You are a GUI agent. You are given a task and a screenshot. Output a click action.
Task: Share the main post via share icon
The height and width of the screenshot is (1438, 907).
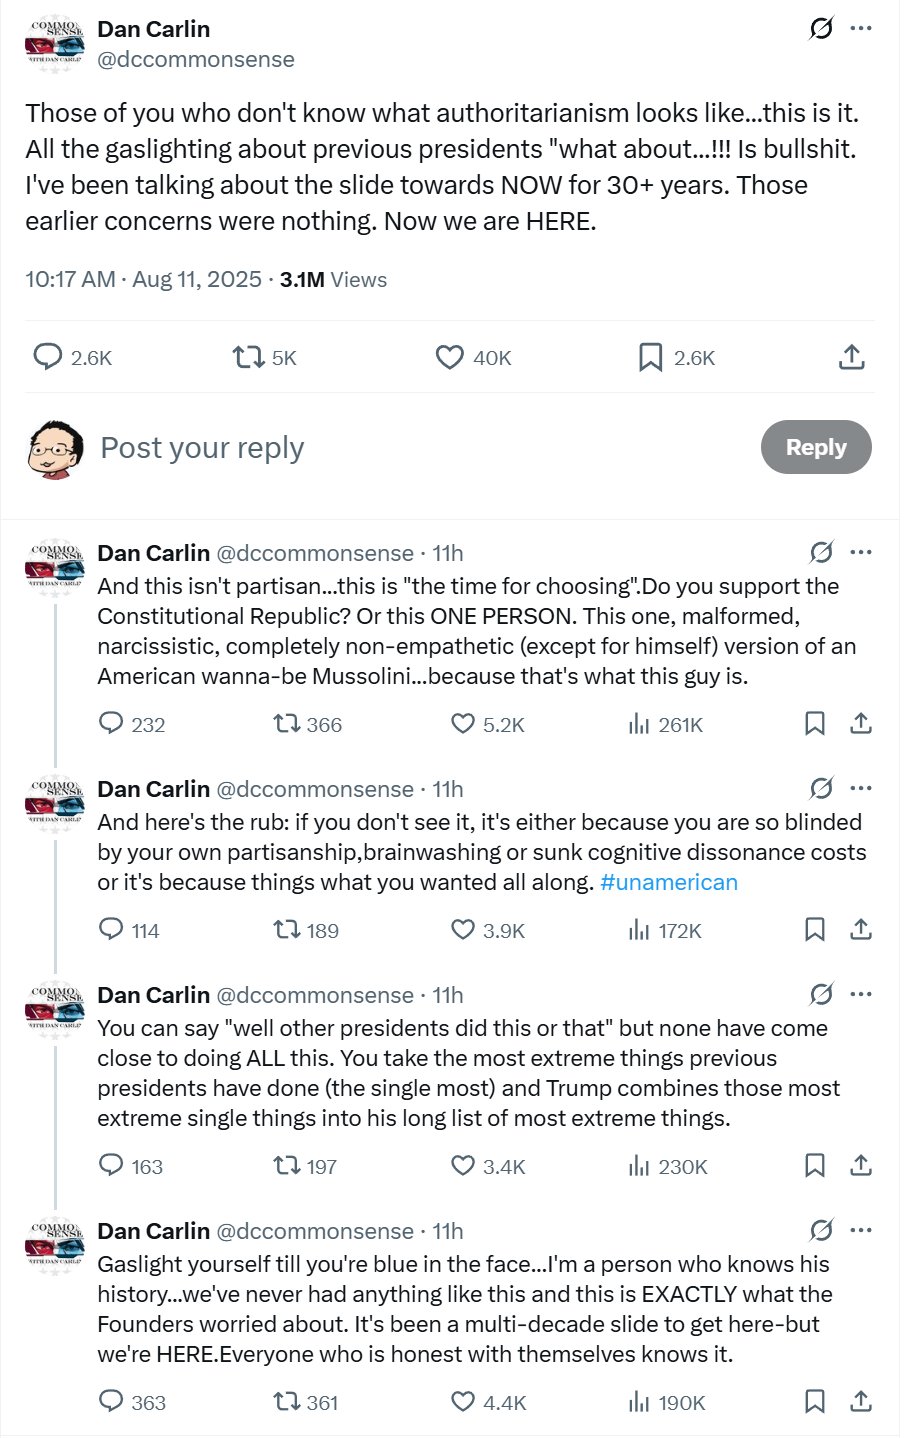(x=852, y=357)
